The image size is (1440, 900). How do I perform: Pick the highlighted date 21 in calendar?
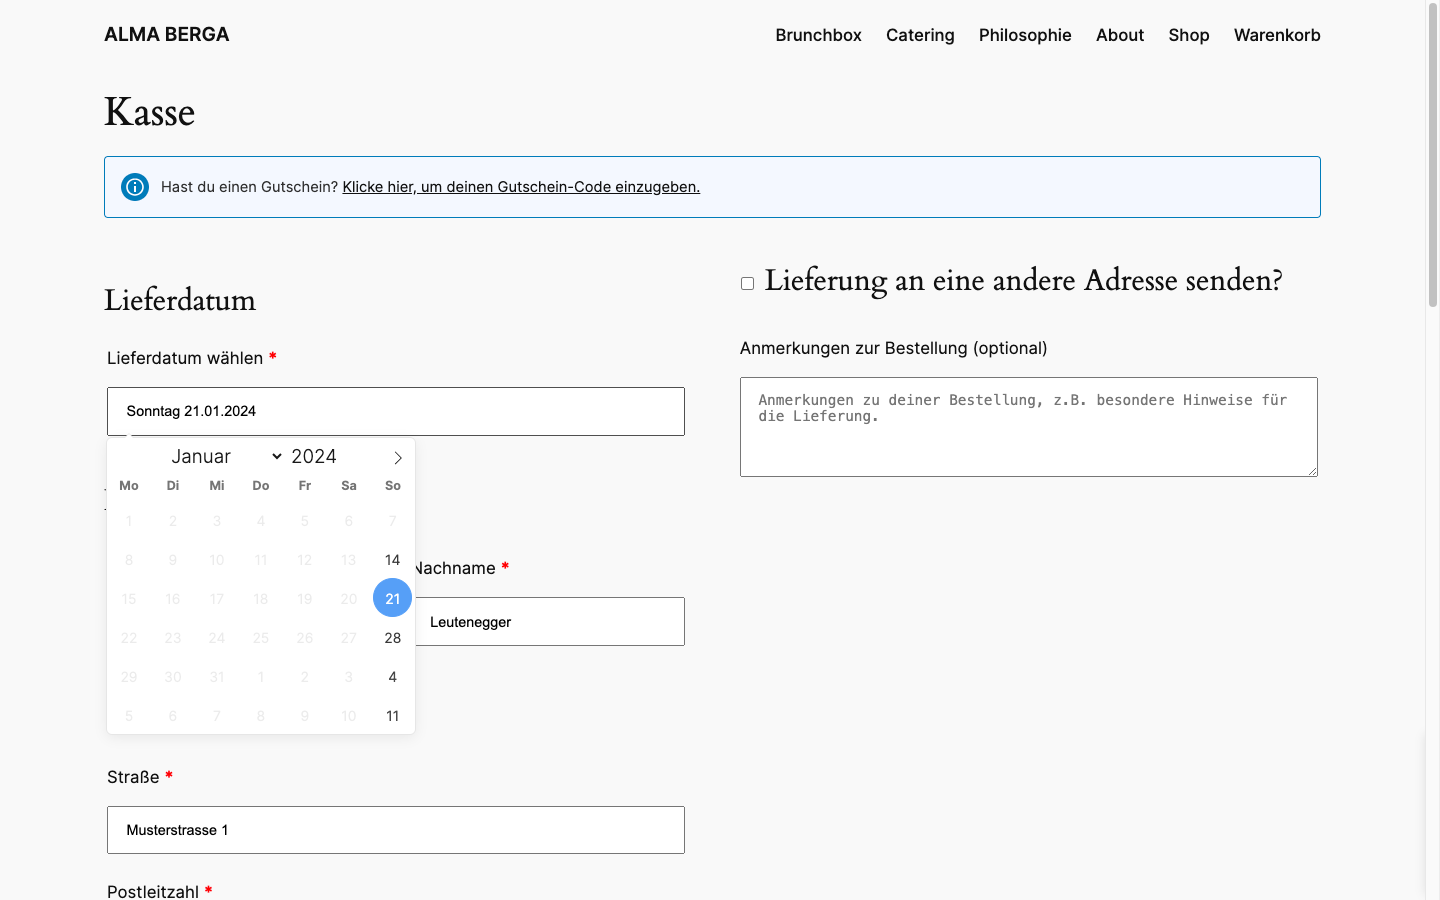[392, 599]
